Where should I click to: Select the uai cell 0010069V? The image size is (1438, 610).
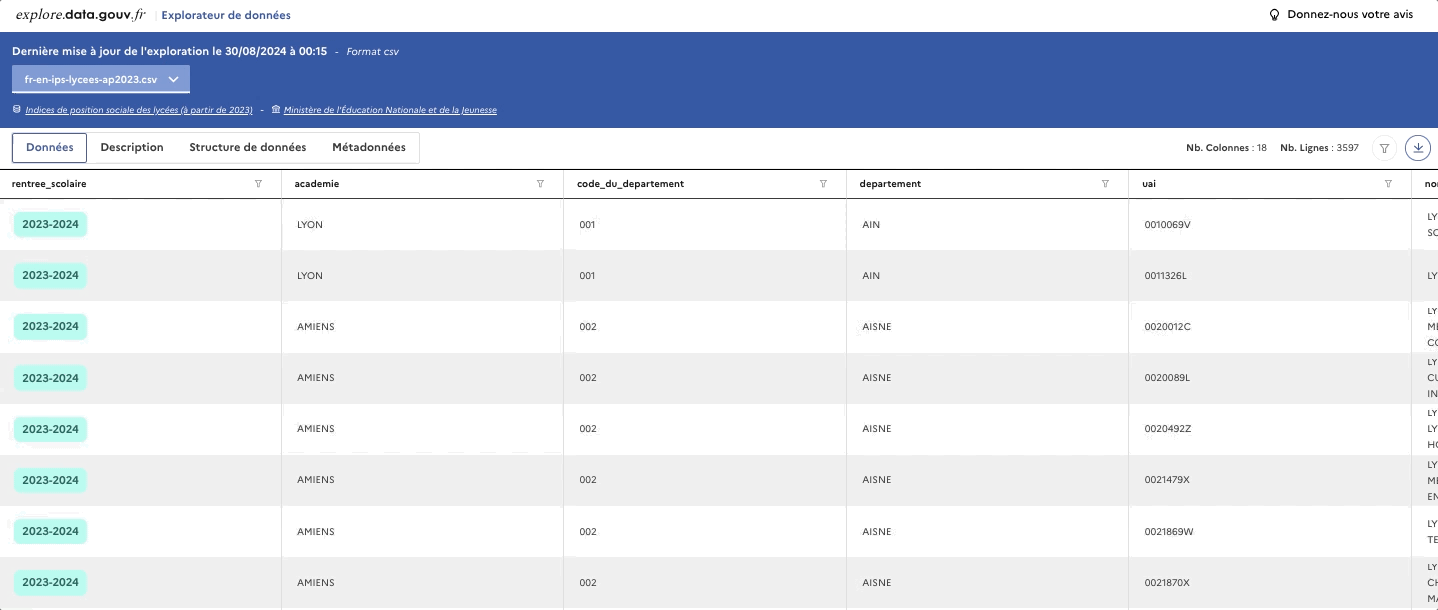[x=1167, y=224]
